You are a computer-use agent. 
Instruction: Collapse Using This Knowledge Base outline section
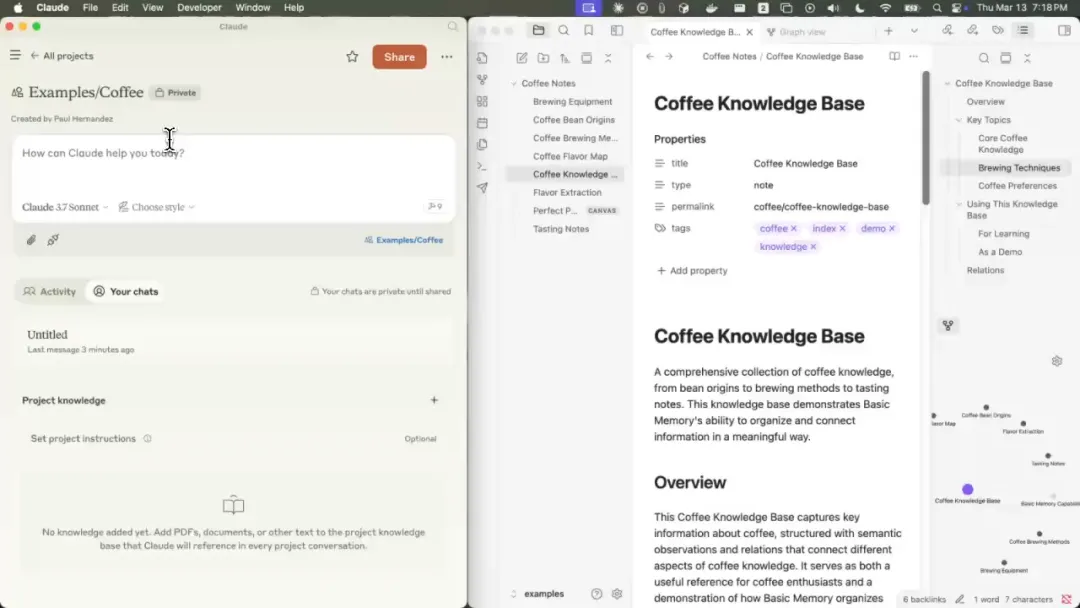coord(959,205)
